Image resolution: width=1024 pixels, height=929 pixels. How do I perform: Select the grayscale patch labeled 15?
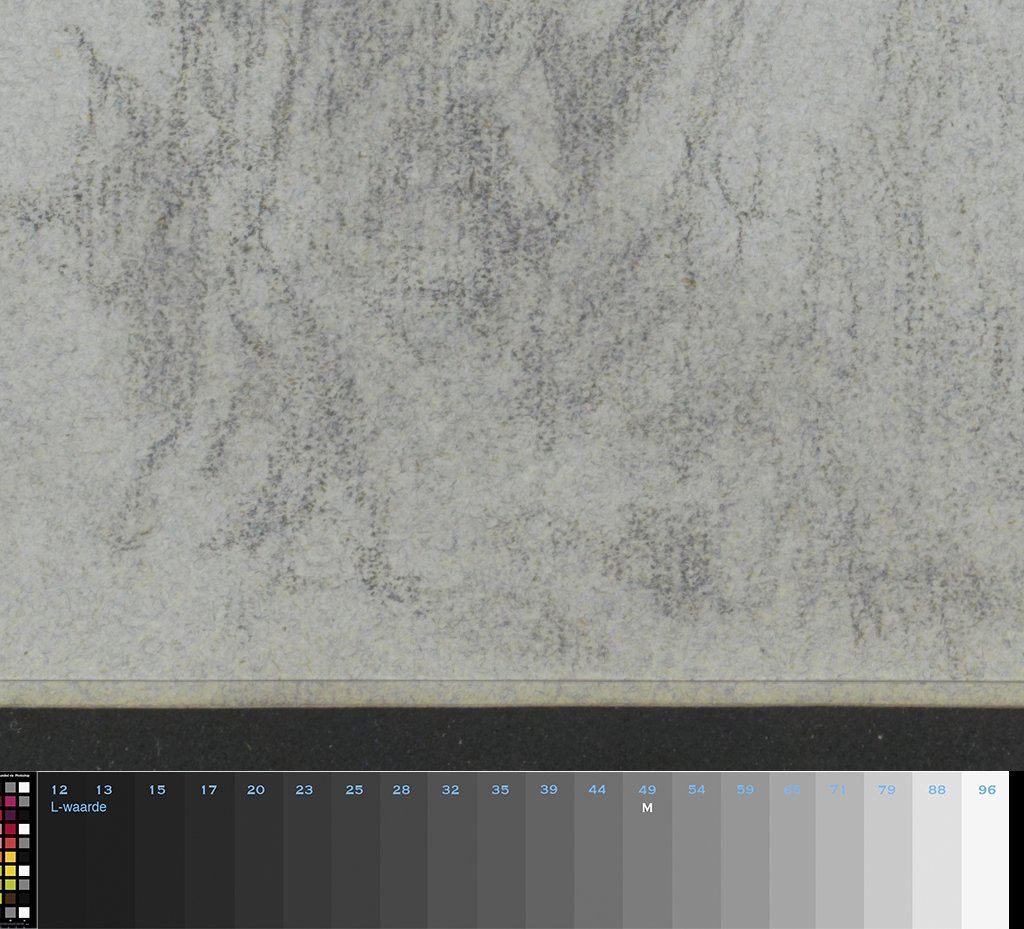coord(158,860)
